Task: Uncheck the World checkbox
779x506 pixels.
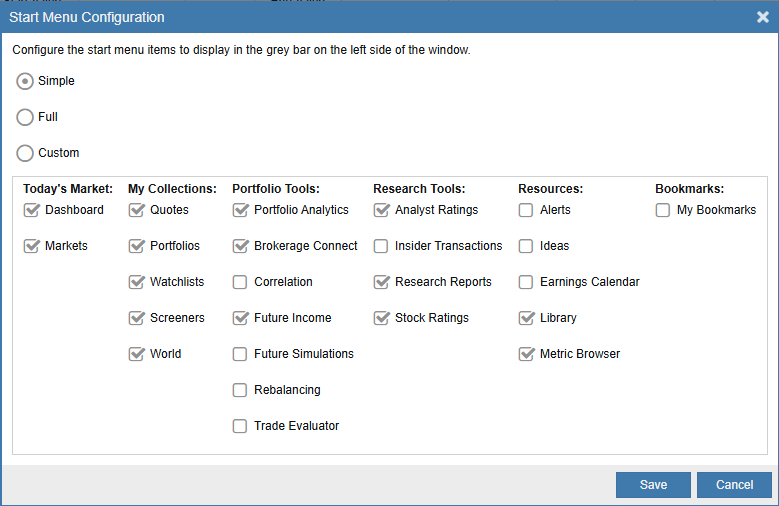Action: [x=136, y=354]
